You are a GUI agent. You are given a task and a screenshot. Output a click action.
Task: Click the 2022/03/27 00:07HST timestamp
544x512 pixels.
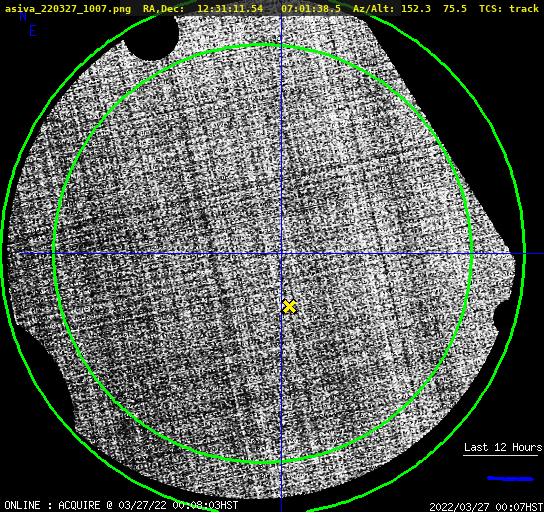pos(486,507)
